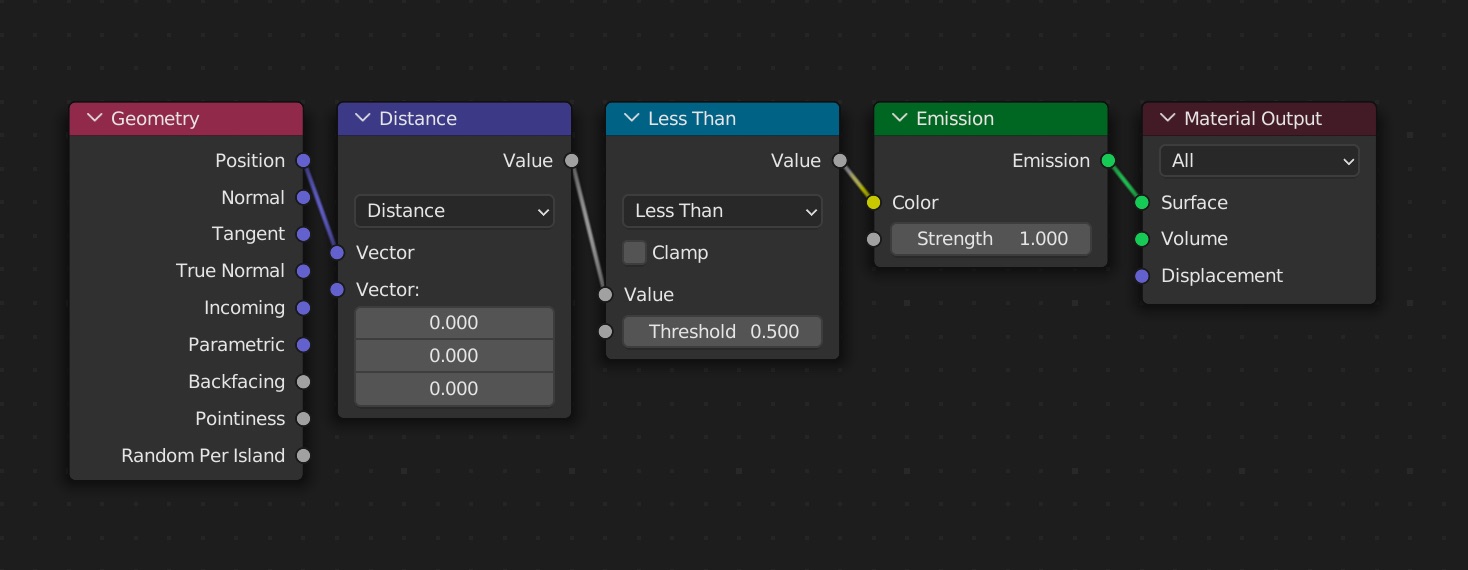The height and width of the screenshot is (570, 1468).
Task: Click the Emission node header
Action: [x=990, y=118]
